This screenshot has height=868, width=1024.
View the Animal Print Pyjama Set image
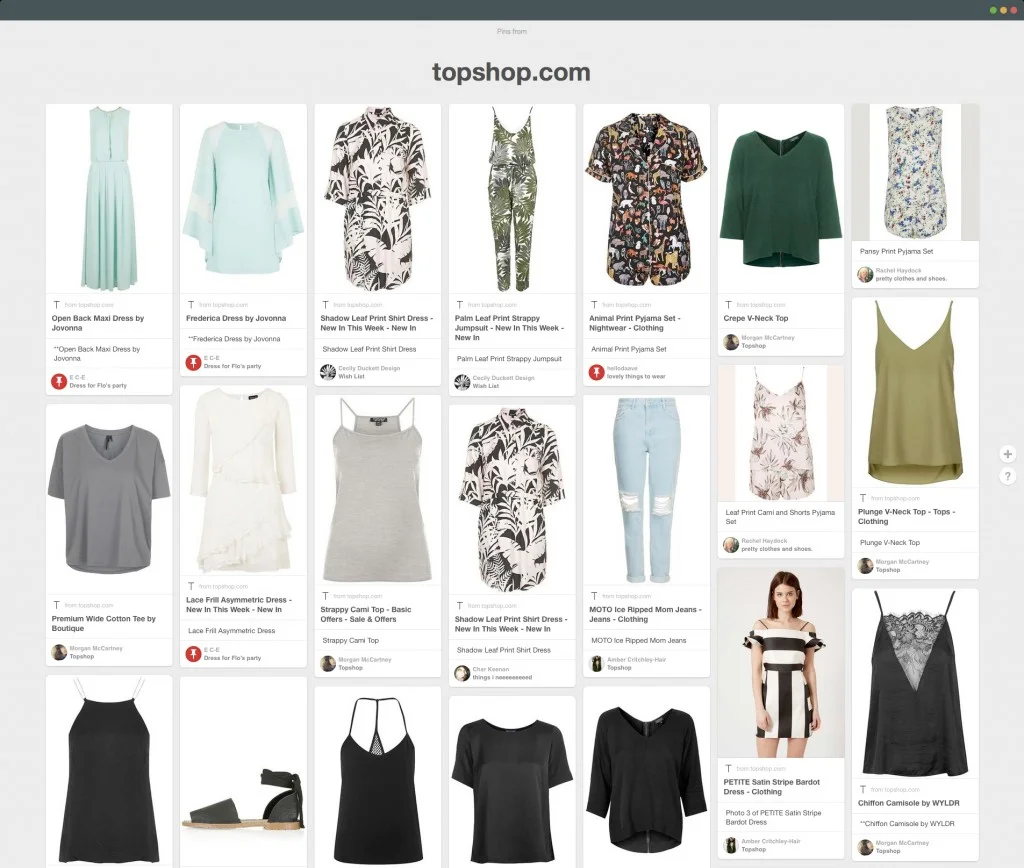point(647,199)
